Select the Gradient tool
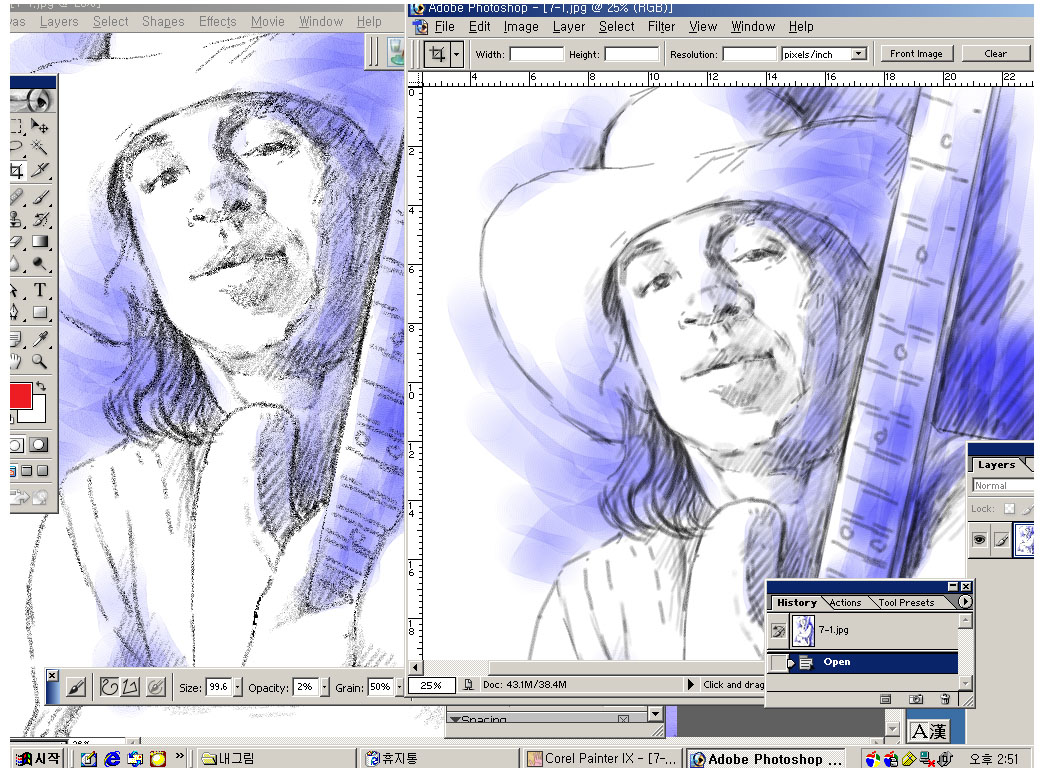The height and width of the screenshot is (768, 1041). (40, 242)
